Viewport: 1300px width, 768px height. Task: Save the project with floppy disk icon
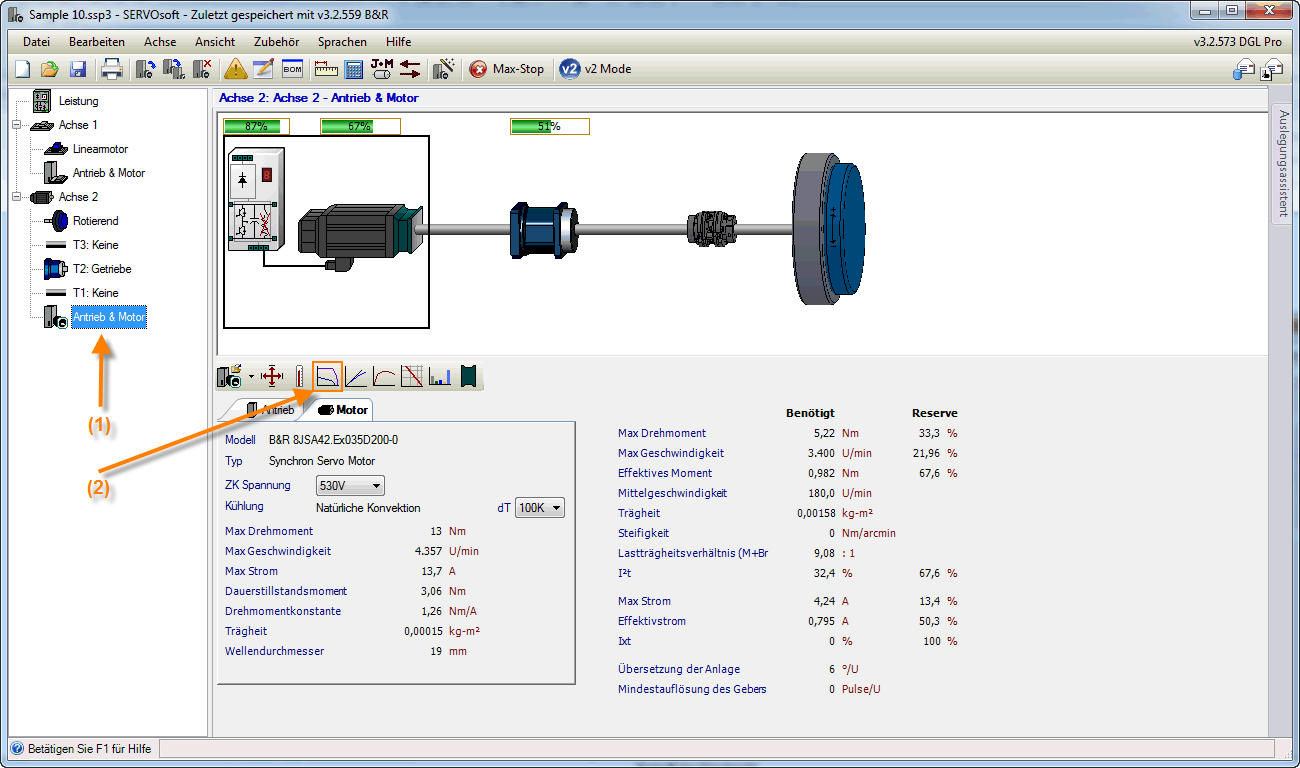tap(77, 69)
